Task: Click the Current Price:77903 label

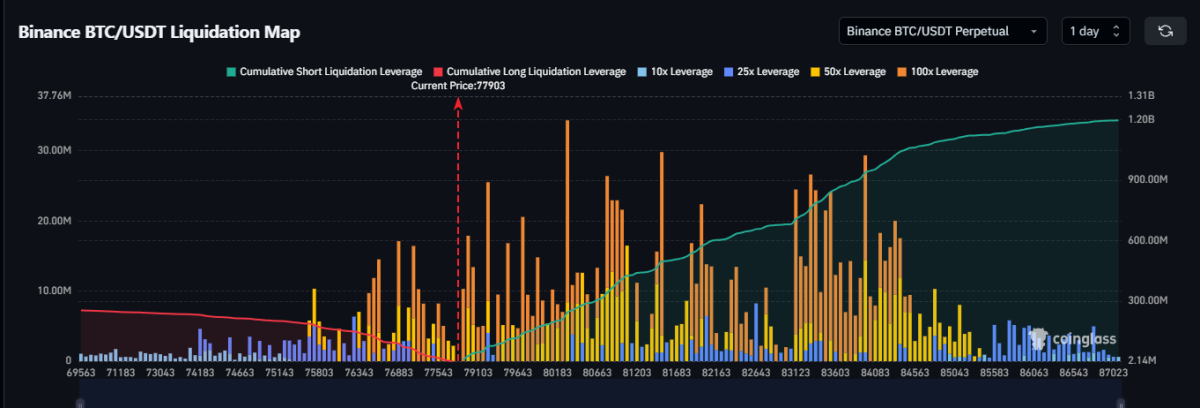Action: 459,86
